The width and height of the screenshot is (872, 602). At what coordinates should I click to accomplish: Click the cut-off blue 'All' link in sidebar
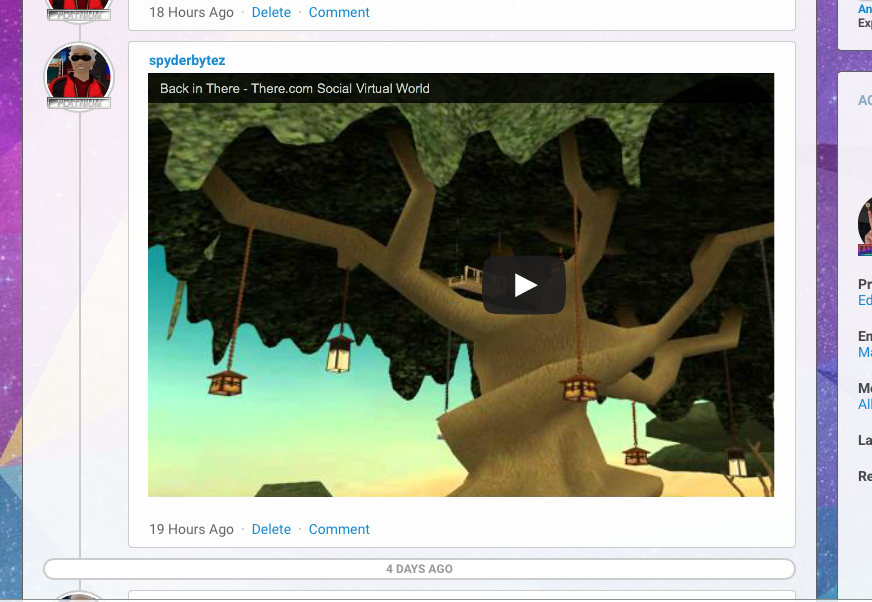(x=864, y=404)
